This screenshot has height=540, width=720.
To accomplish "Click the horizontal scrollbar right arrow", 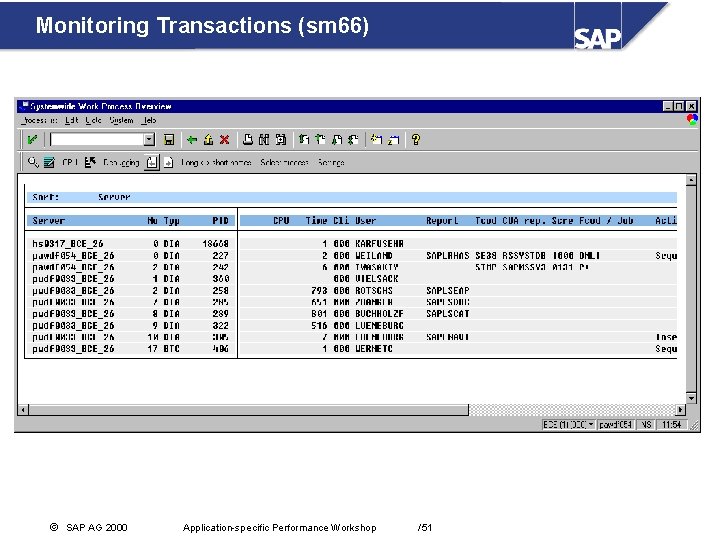I will tap(681, 409).
